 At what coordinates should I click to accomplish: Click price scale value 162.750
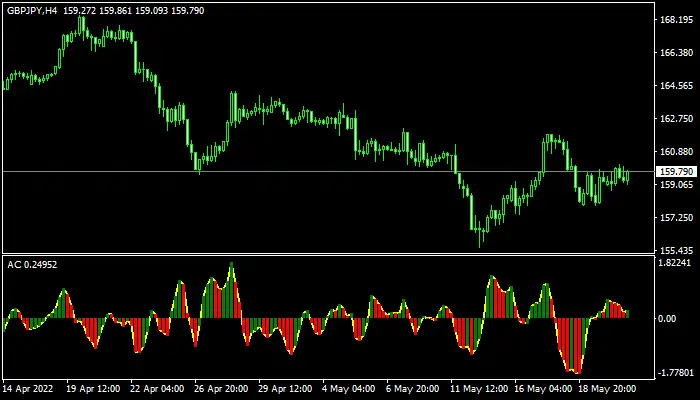click(x=676, y=119)
